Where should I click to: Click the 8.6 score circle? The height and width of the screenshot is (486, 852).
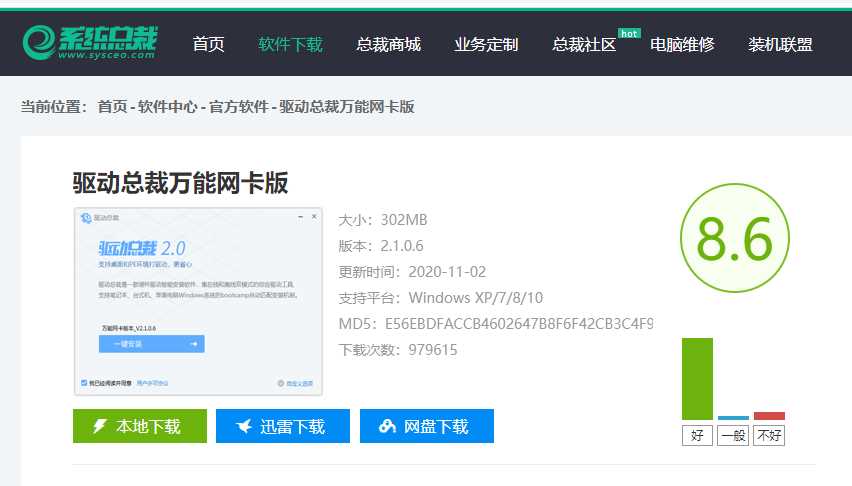pos(735,239)
